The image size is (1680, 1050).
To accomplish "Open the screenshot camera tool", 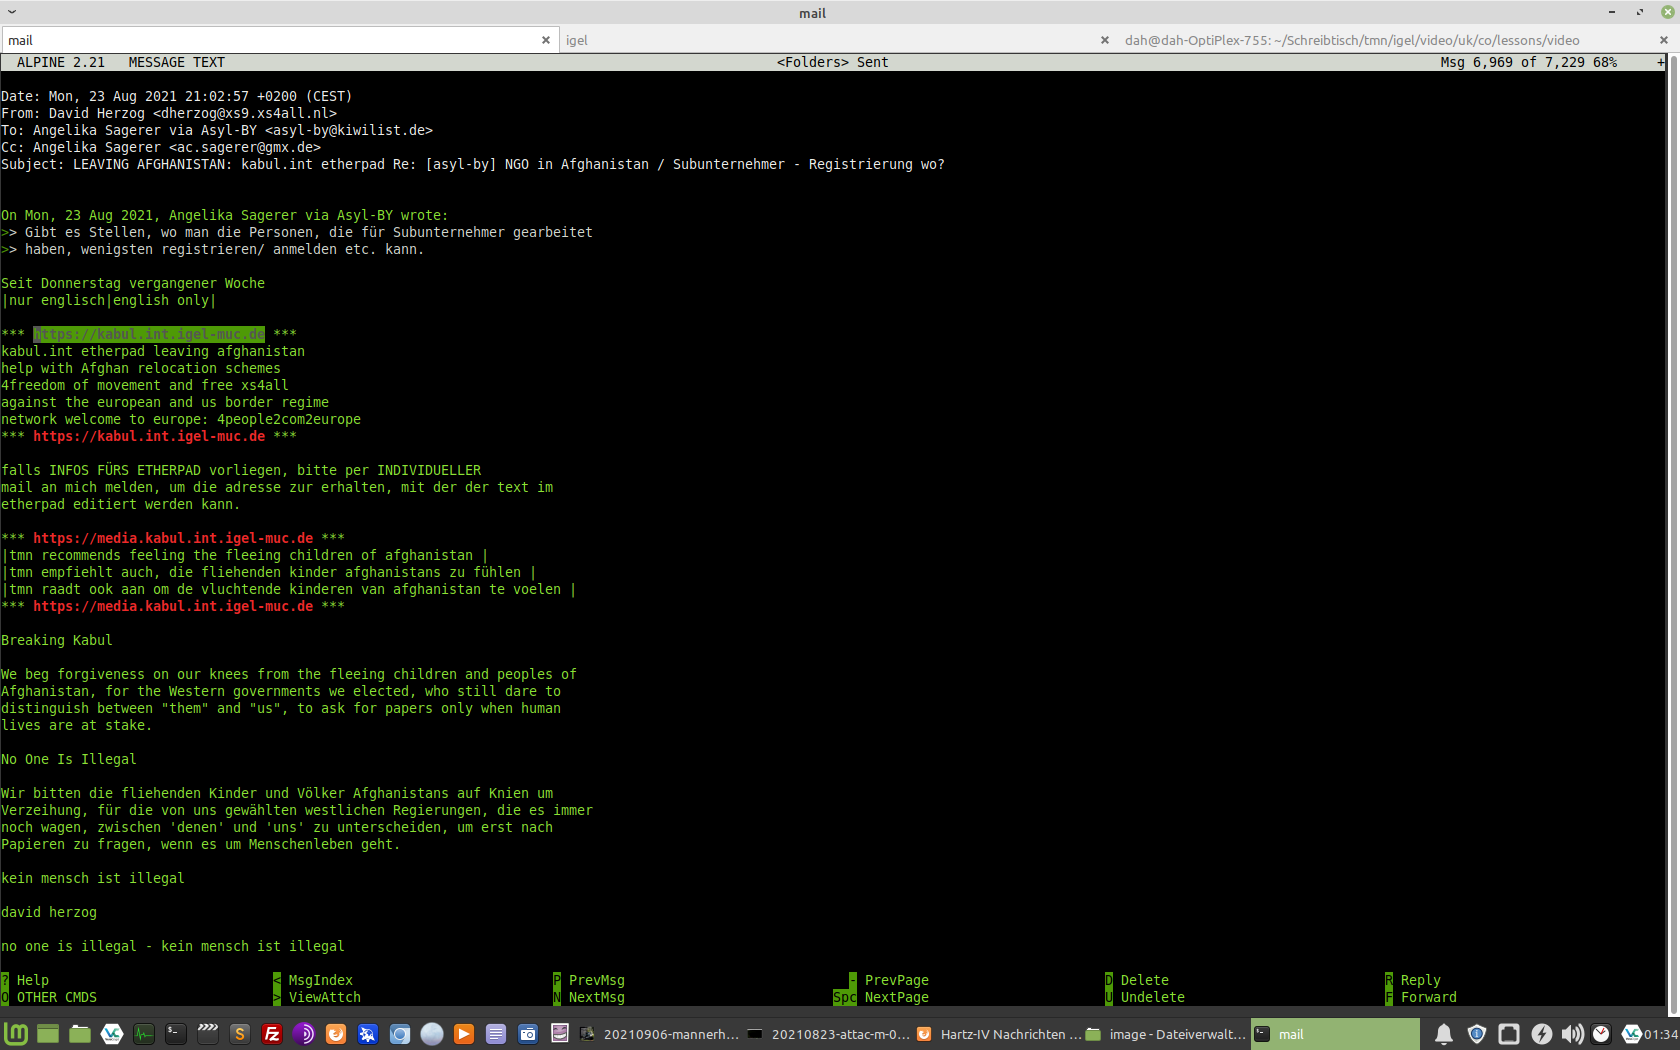I will point(527,1034).
